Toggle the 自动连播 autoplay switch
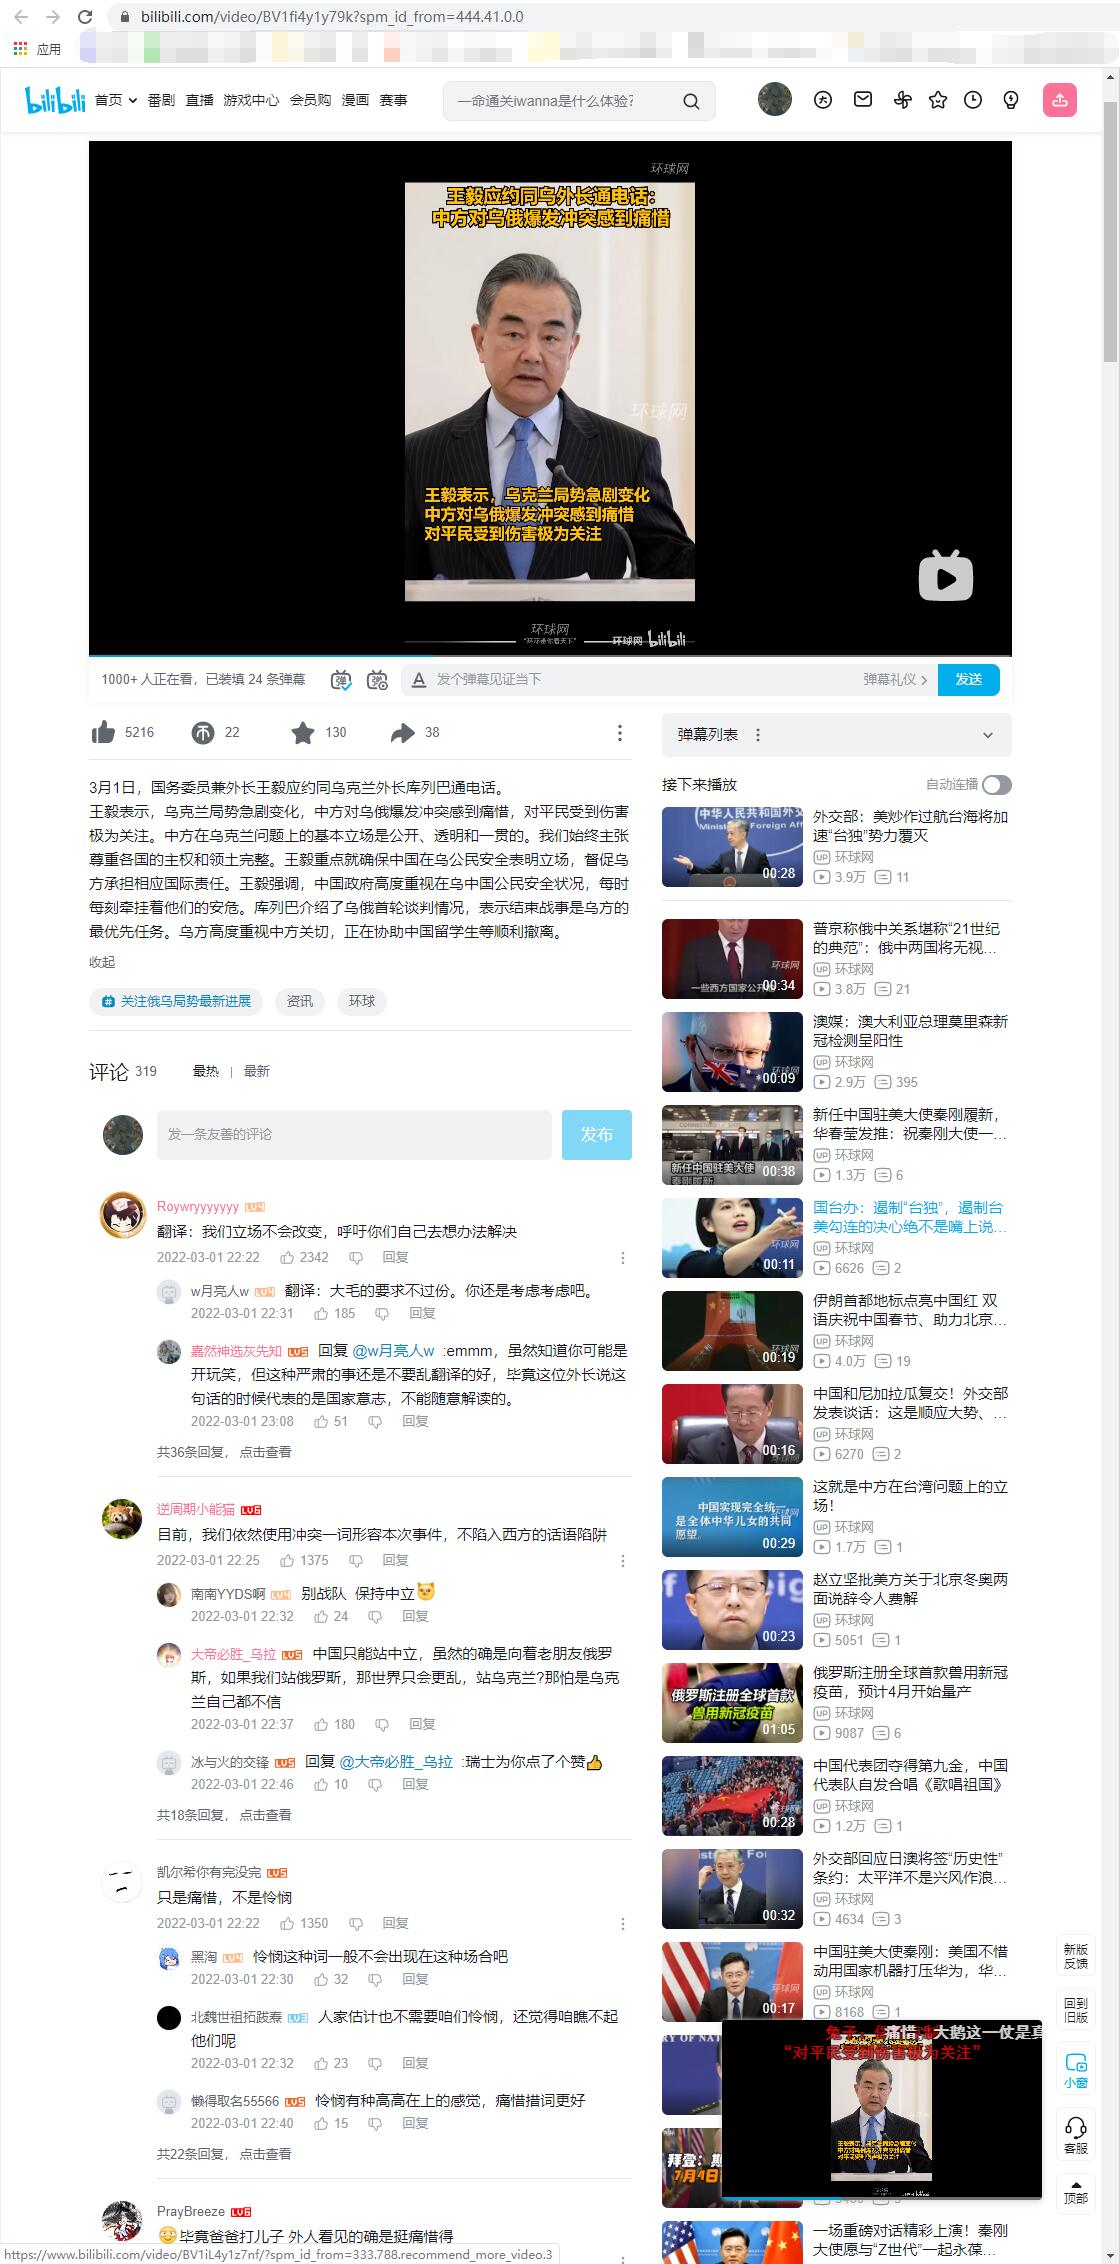This screenshot has height=2264, width=1120. 996,785
